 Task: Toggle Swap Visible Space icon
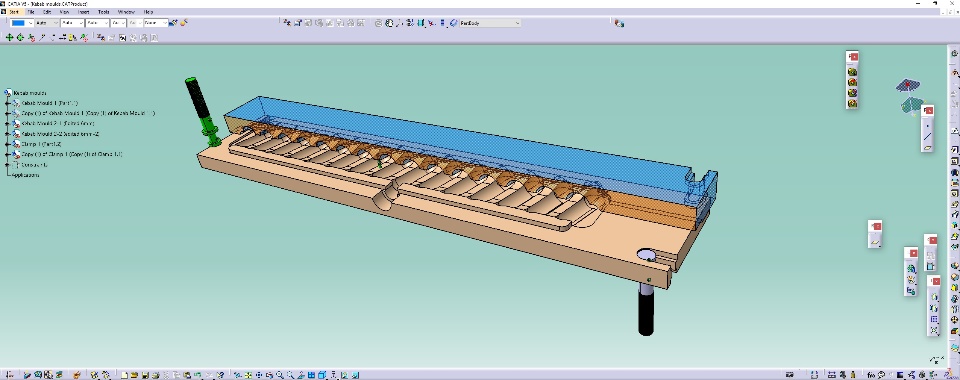point(355,375)
